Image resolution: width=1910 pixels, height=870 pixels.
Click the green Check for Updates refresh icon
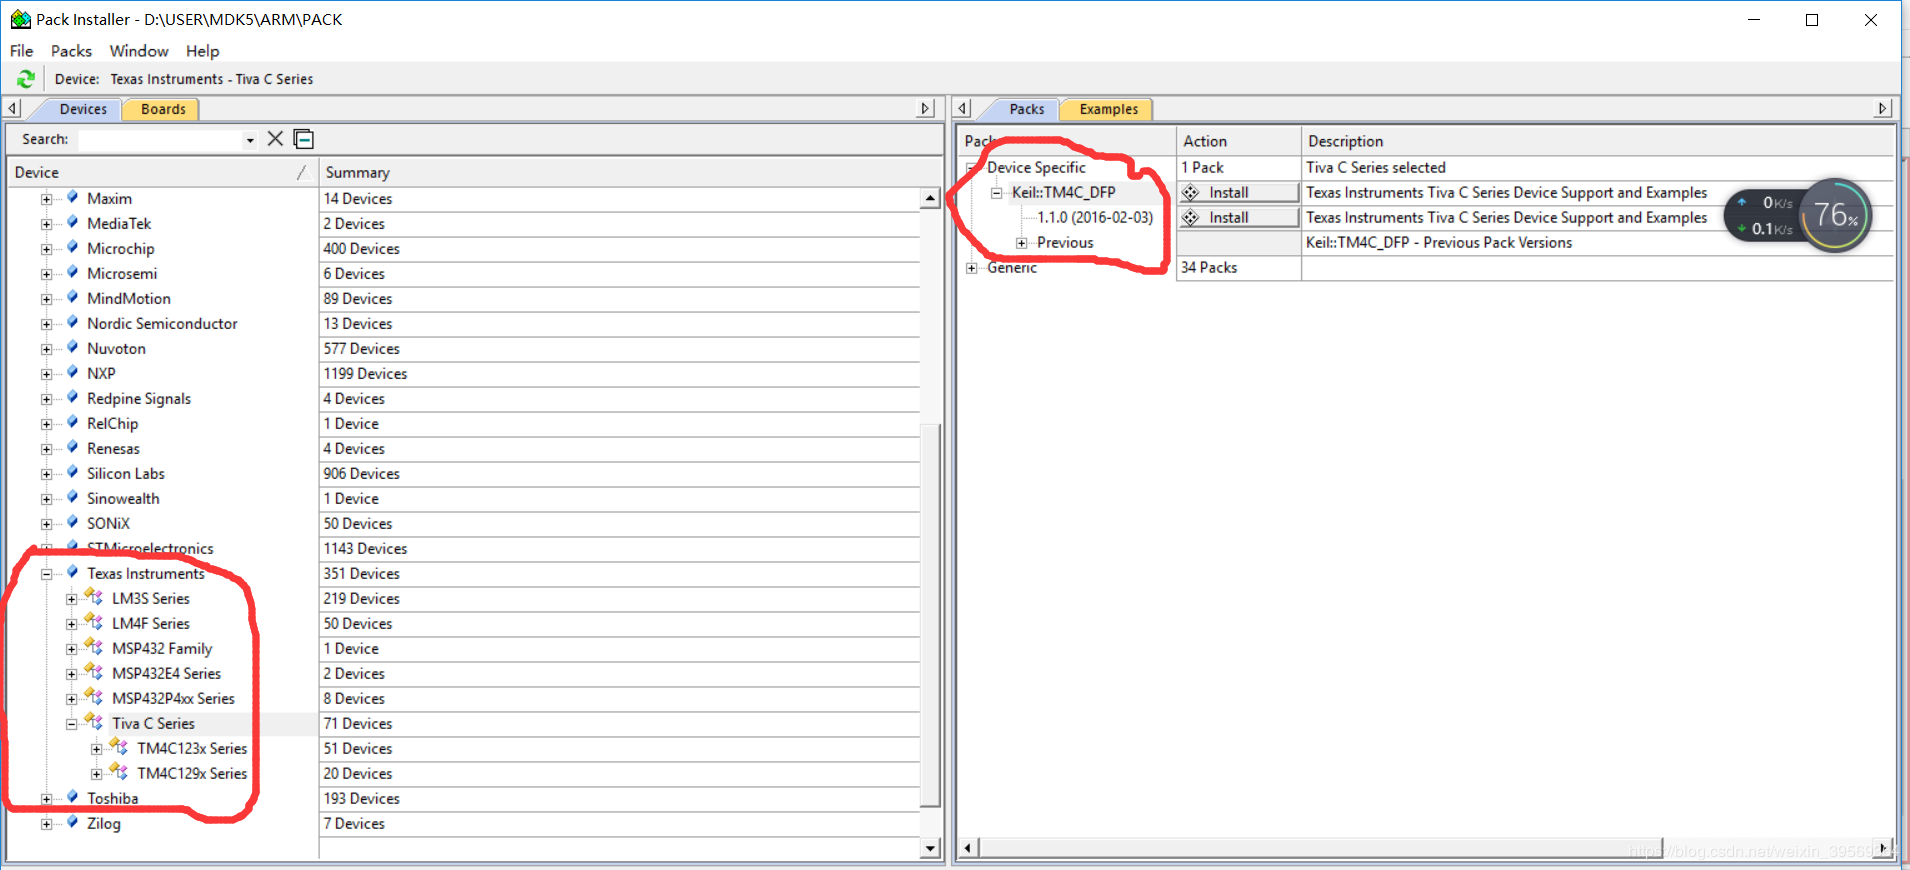tap(26, 79)
